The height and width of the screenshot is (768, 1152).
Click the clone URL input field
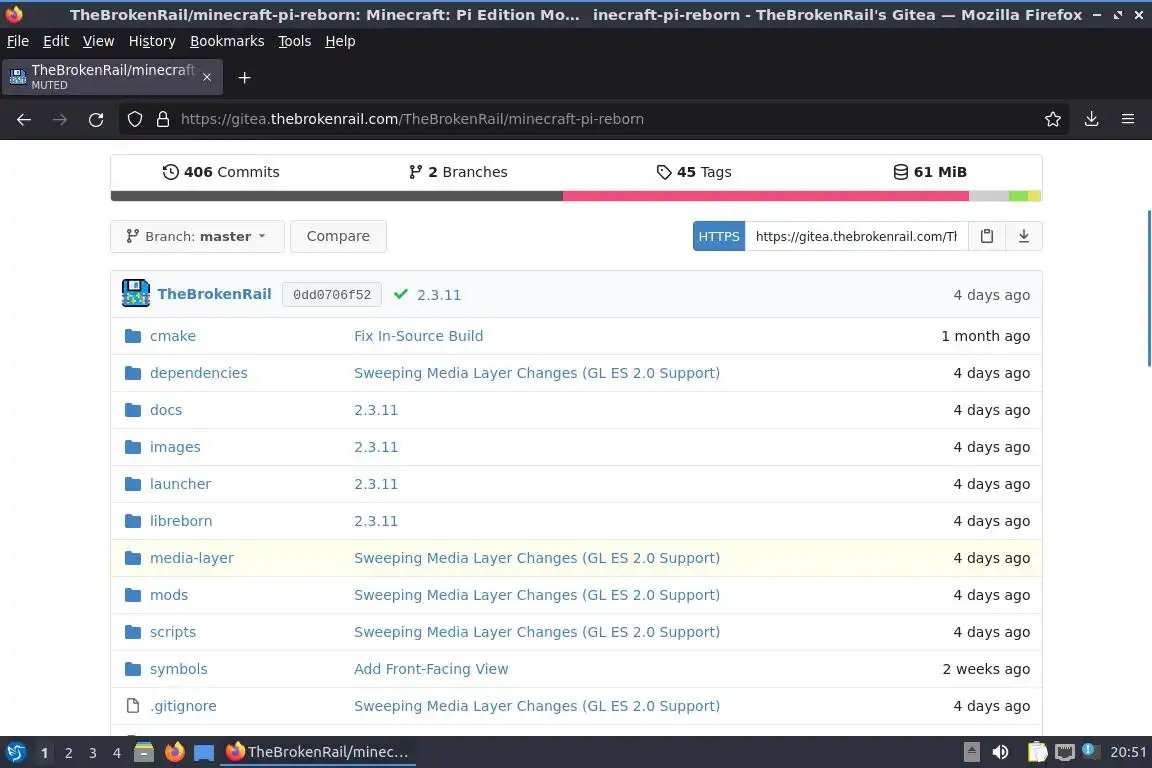pyautogui.click(x=856, y=236)
